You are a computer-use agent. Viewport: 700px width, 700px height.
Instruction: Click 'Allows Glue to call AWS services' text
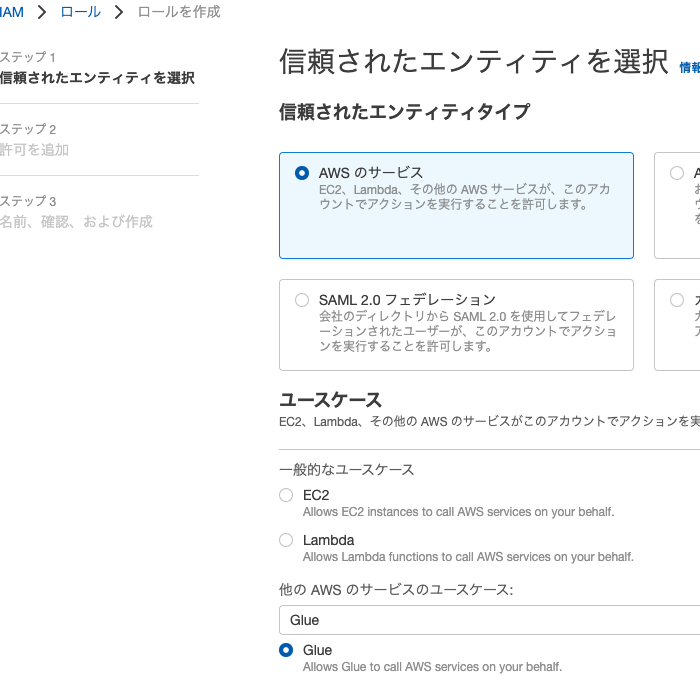point(432,667)
